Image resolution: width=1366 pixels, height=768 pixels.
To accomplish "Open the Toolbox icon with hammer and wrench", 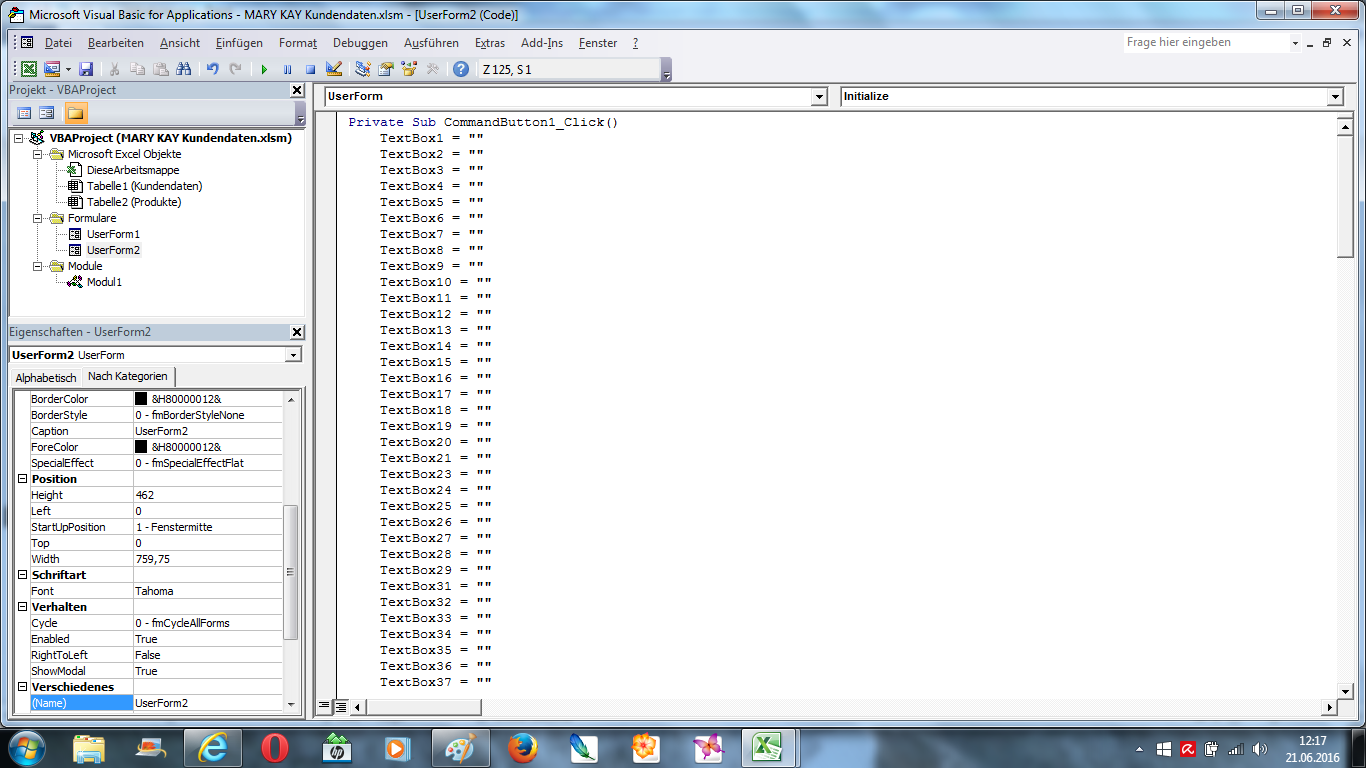I will point(432,69).
